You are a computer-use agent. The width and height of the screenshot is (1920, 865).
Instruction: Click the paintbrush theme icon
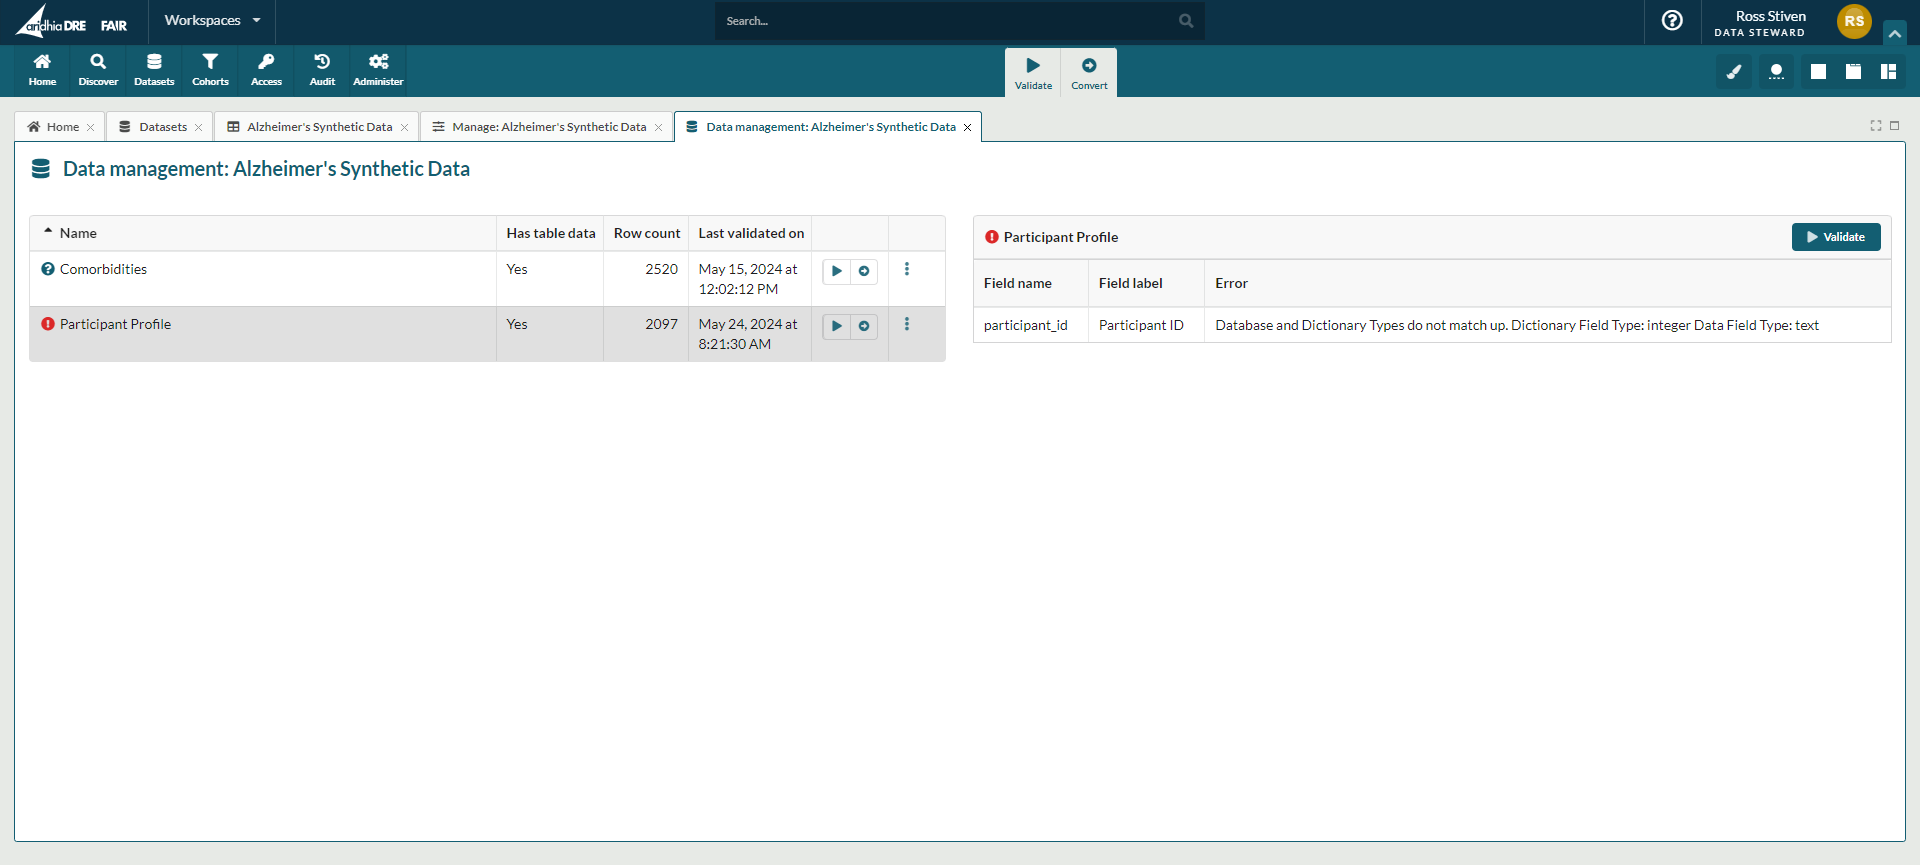point(1734,72)
